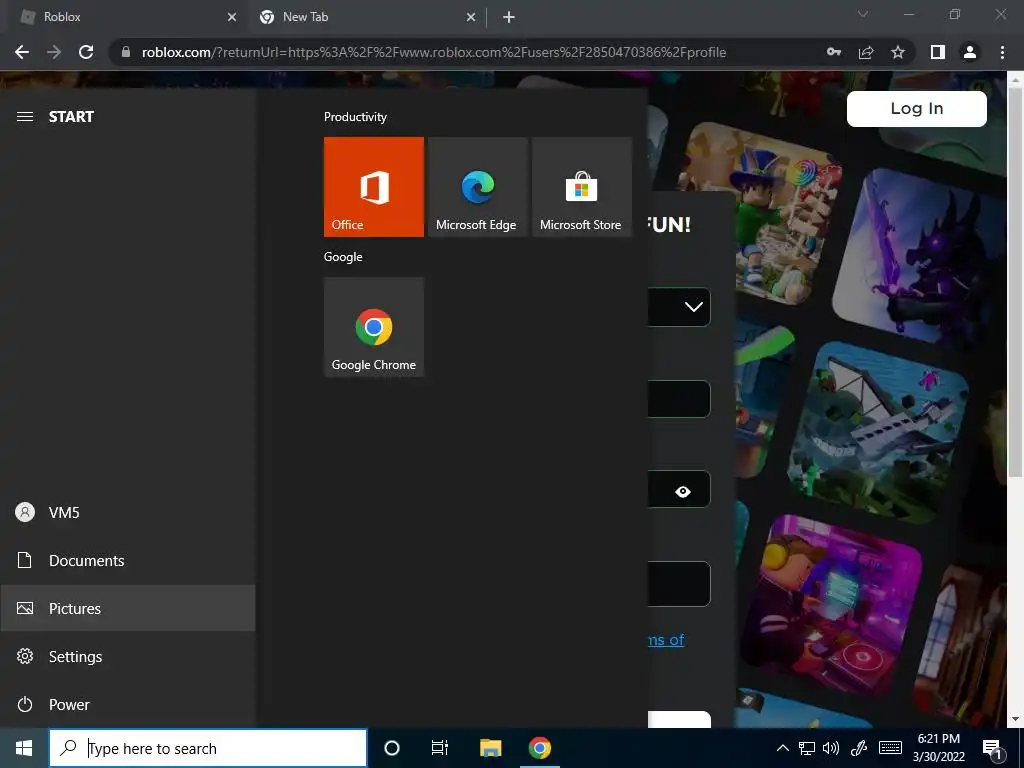Open the Windows Ink pen tray icon
Image resolution: width=1024 pixels, height=768 pixels.
click(858, 748)
